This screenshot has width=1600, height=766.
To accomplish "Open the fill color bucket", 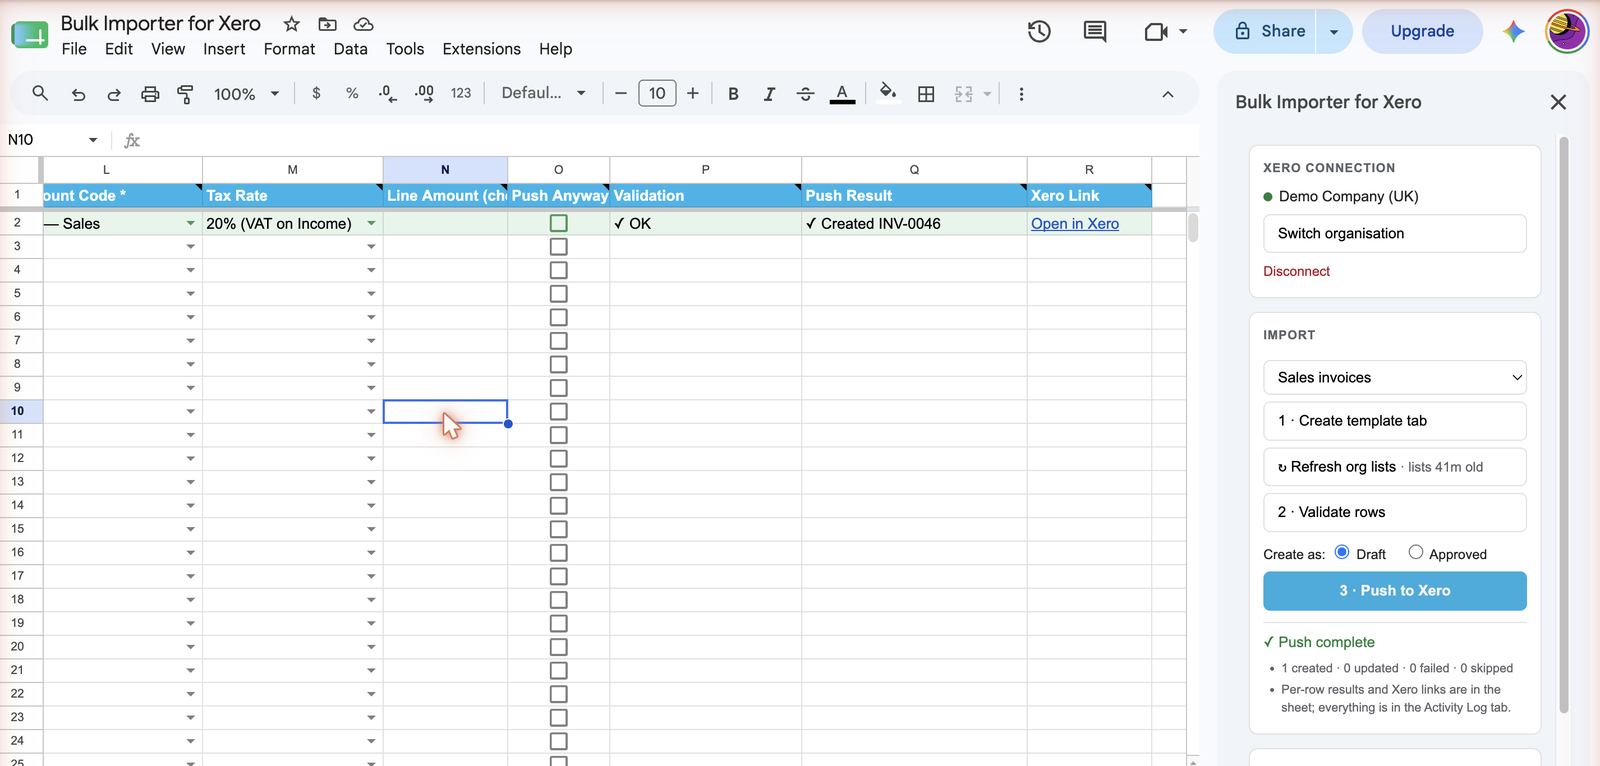I will click(887, 93).
